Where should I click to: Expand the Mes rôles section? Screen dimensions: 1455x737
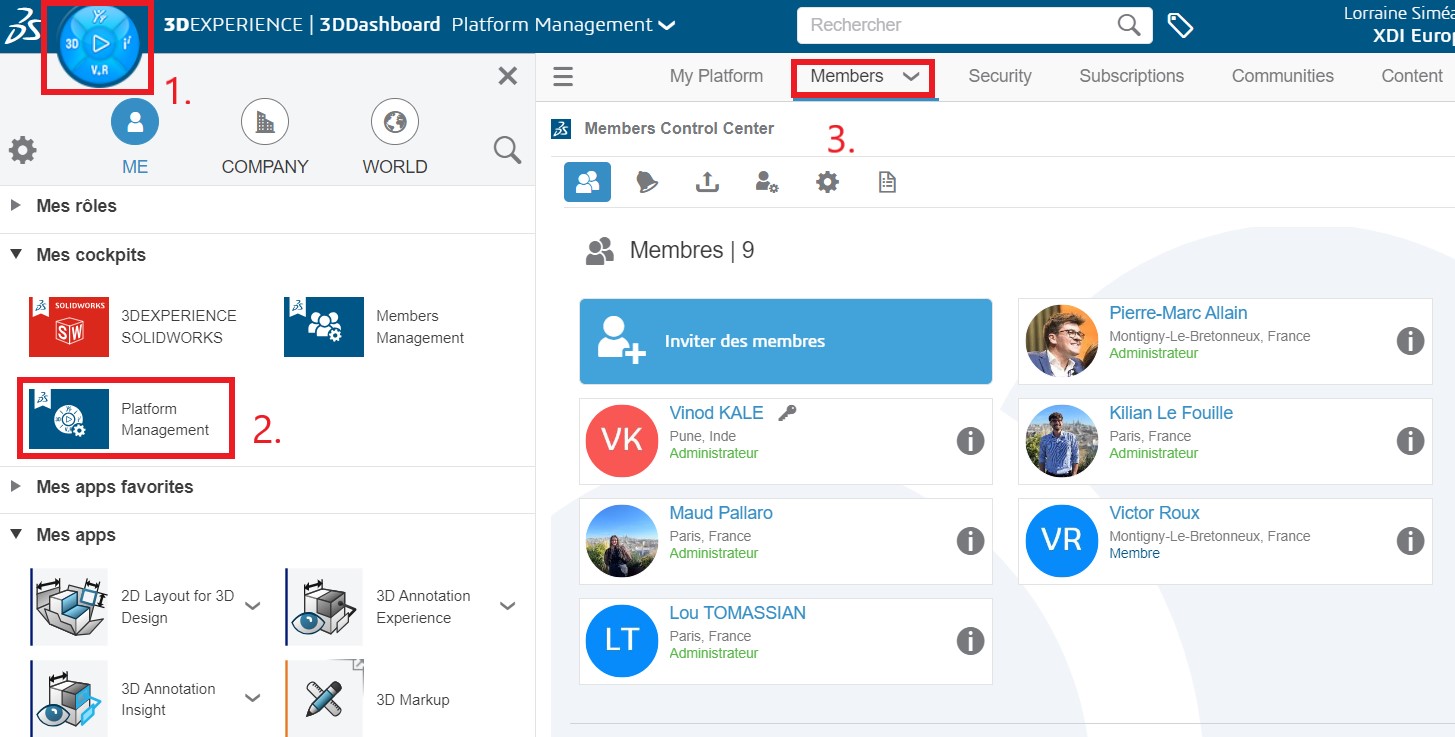click(x=16, y=206)
